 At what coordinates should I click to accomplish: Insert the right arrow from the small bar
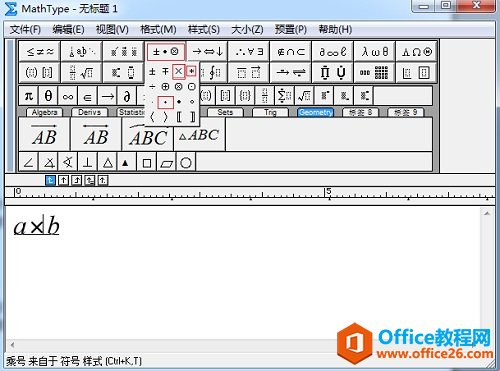tap(107, 96)
